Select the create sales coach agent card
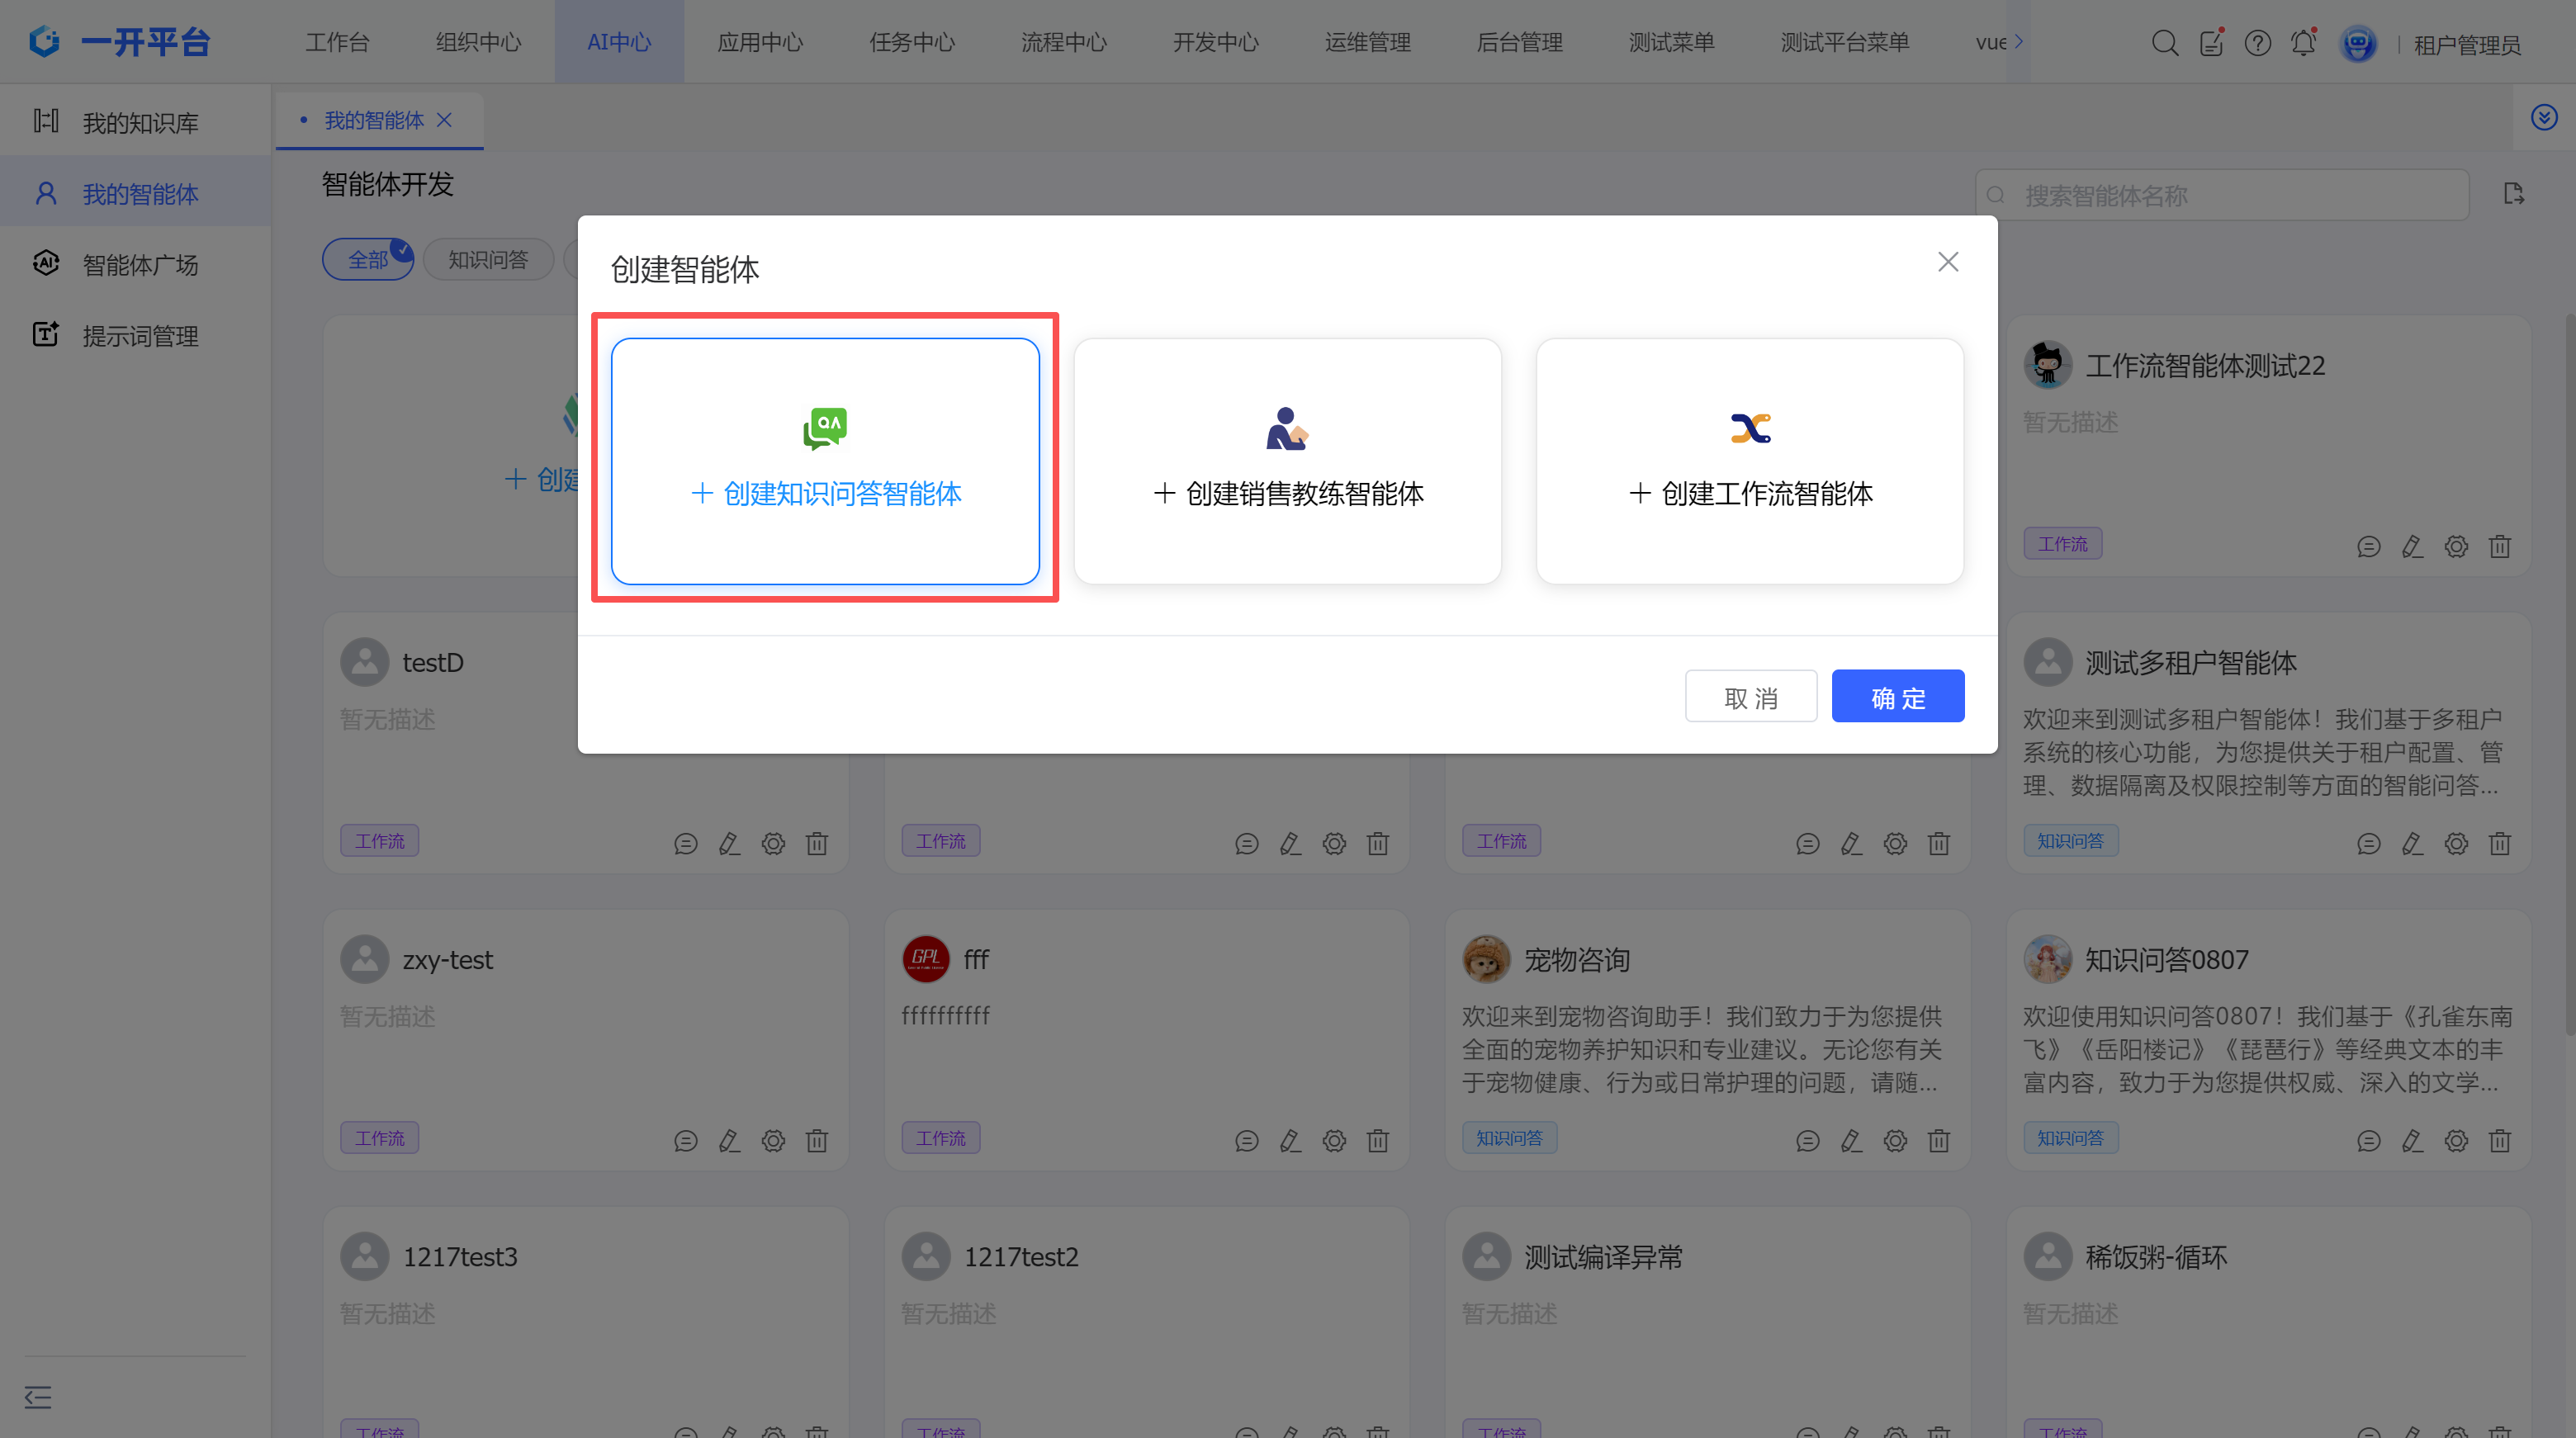The height and width of the screenshot is (1438, 2576). click(1287, 461)
